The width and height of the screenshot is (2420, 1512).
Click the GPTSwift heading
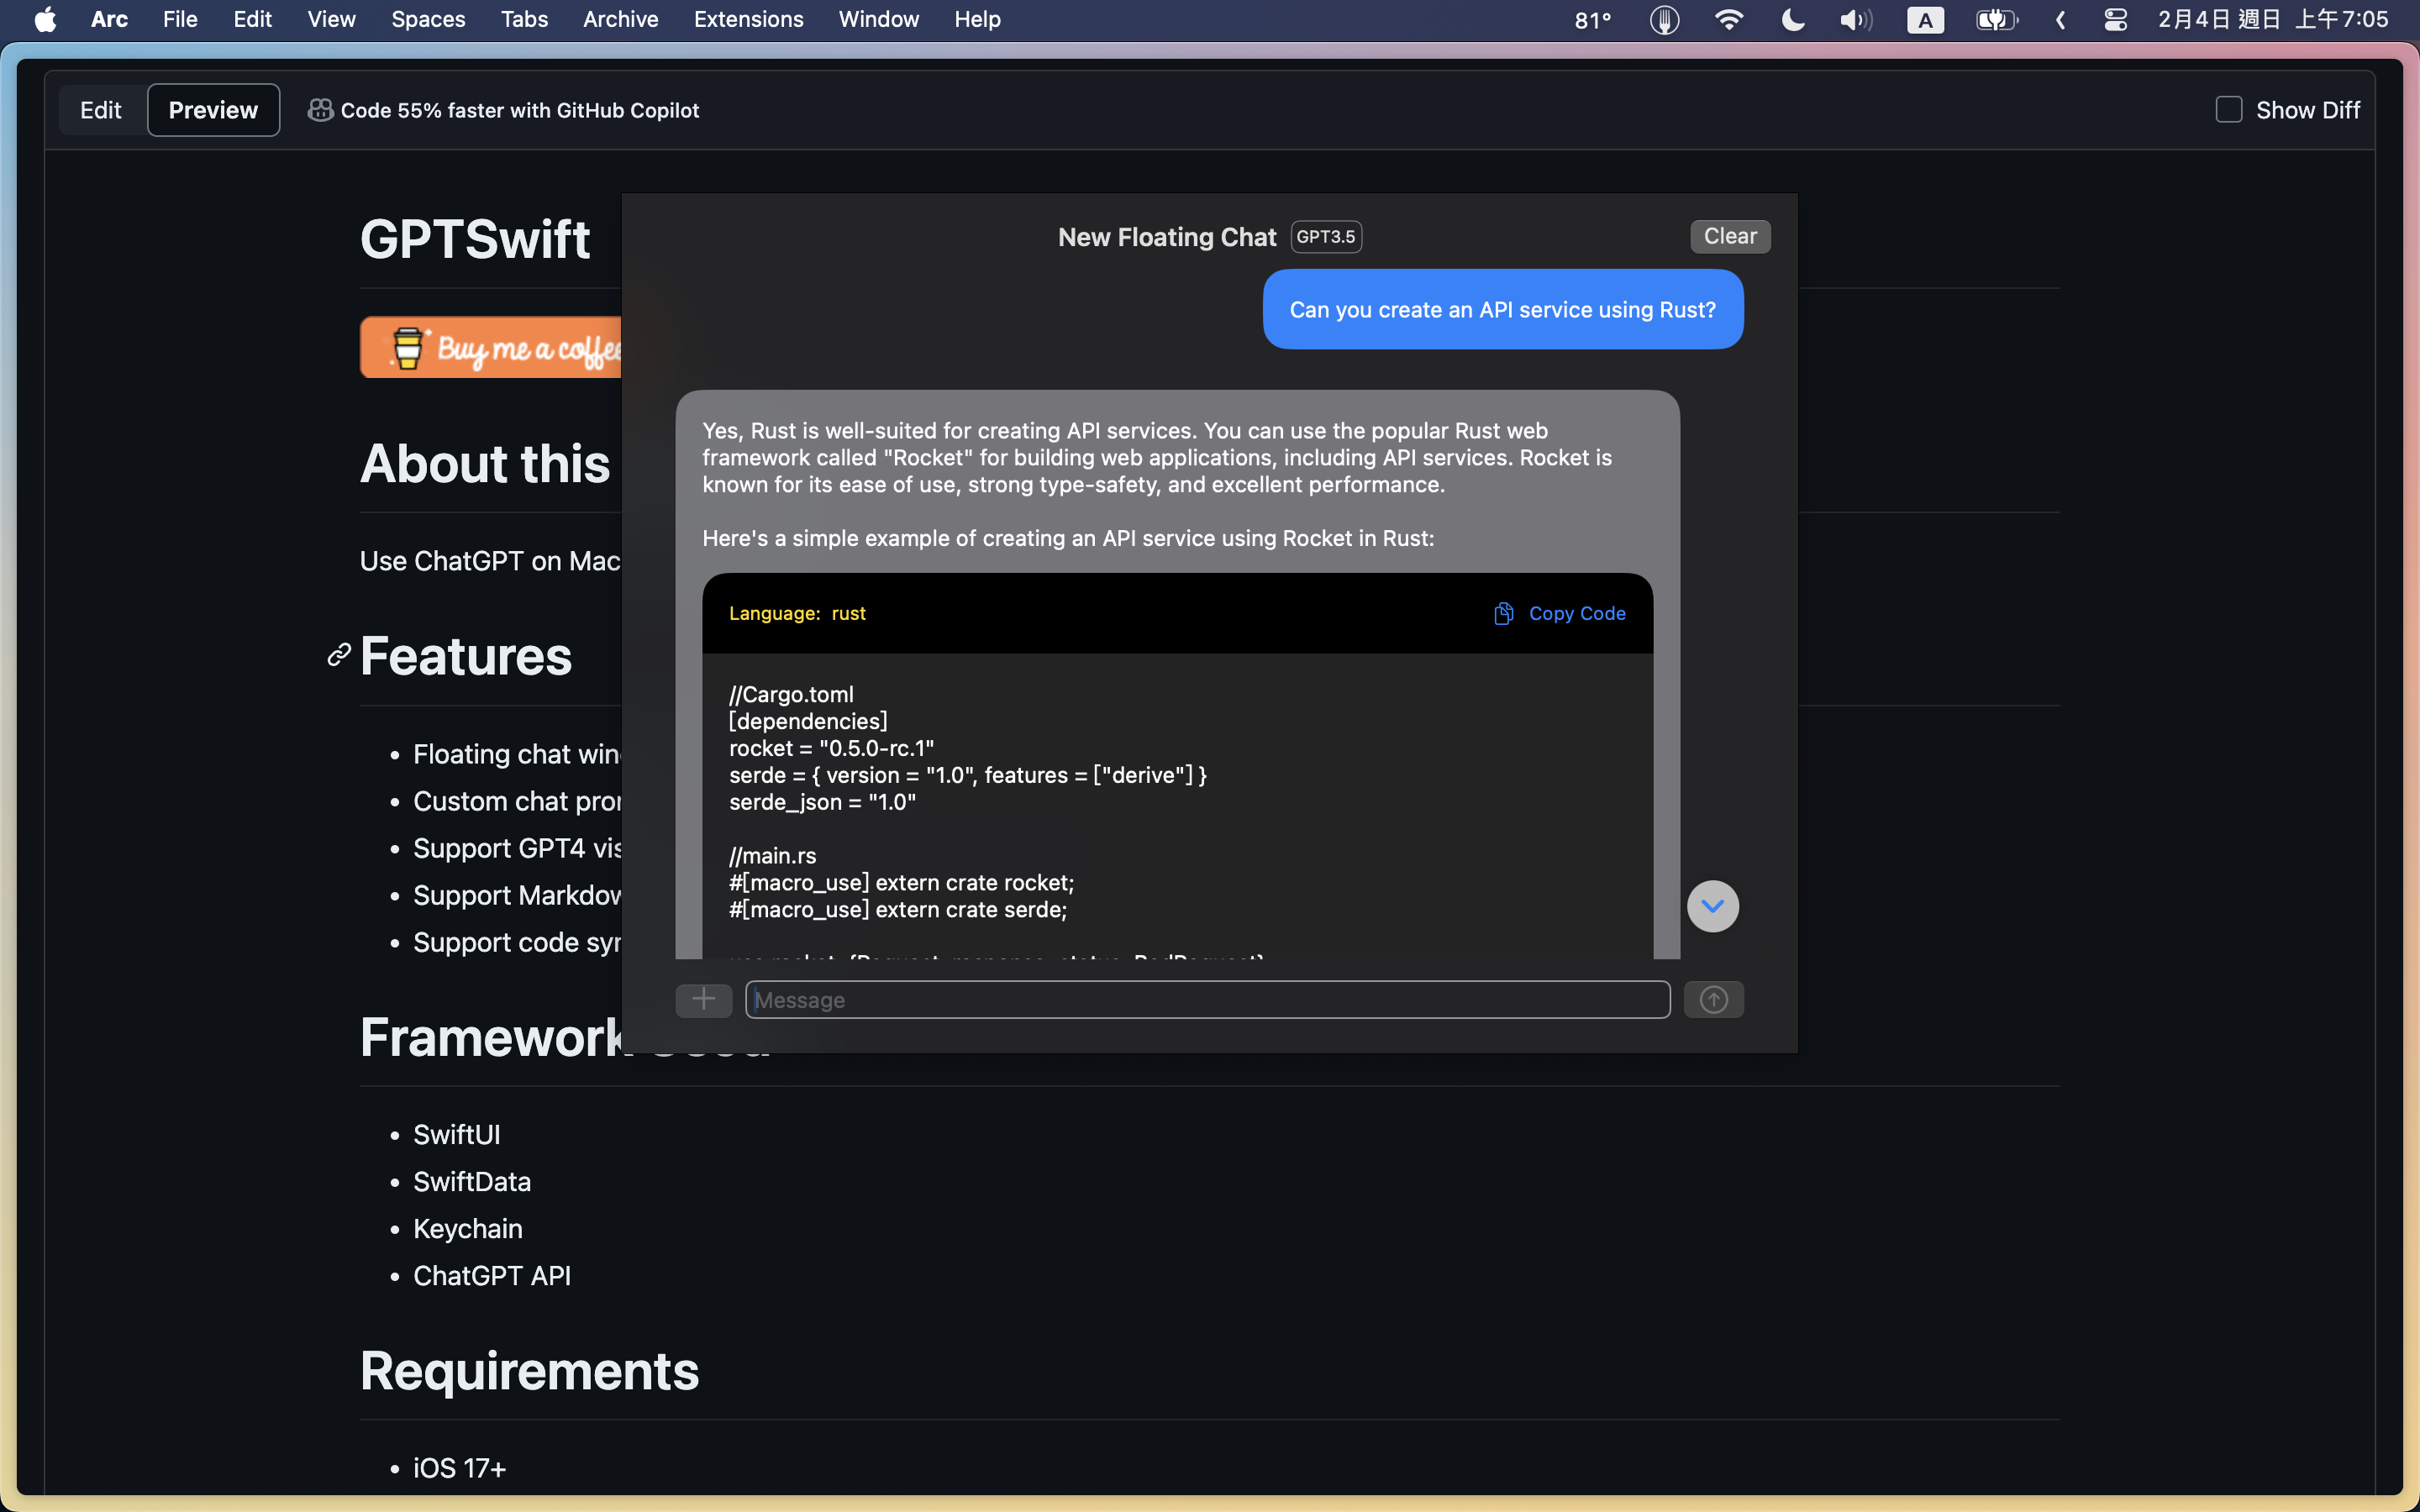coord(475,239)
